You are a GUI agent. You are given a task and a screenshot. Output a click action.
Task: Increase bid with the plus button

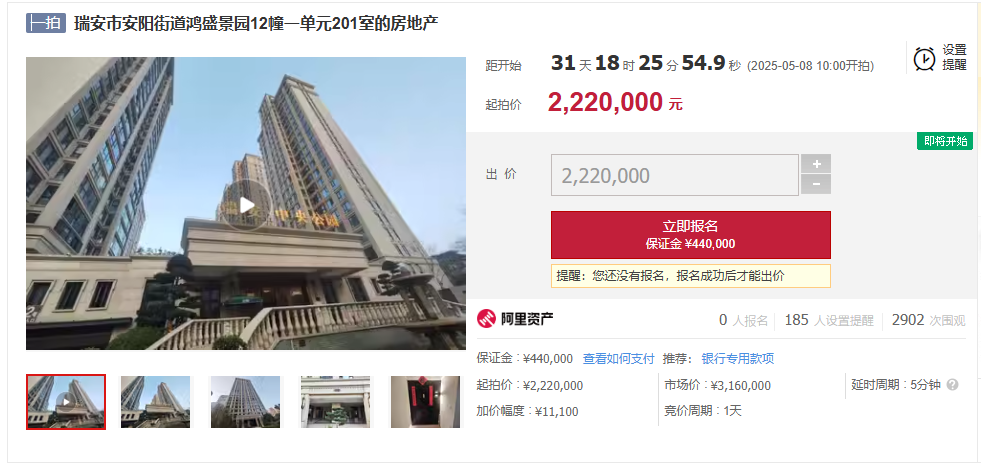(816, 164)
